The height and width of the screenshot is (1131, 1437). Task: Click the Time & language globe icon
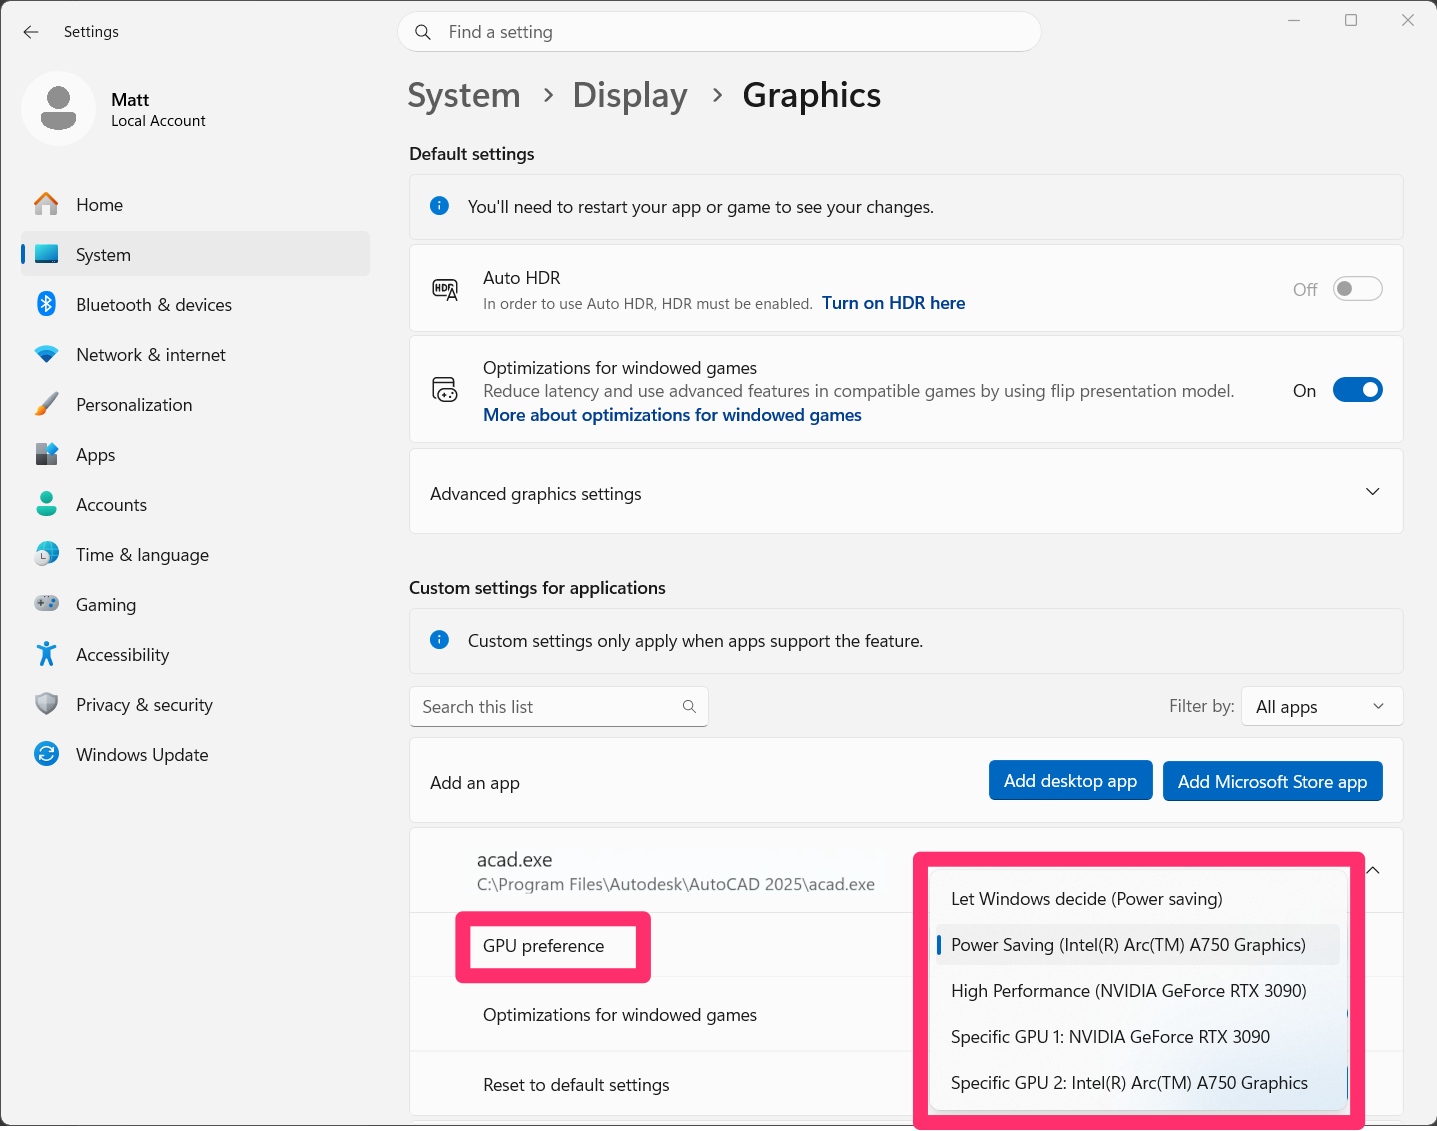coord(46,554)
